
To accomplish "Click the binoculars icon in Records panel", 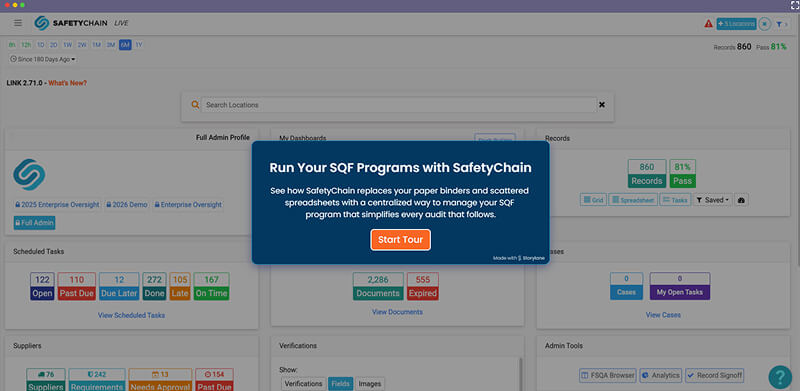I will [742, 200].
